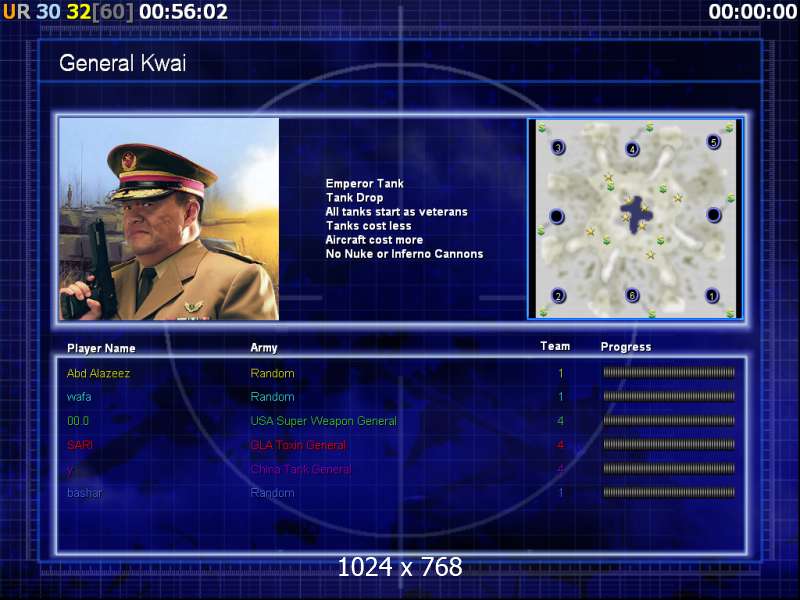Click team number in wafa's row
Screen dimensions: 800x600
(x=561, y=396)
